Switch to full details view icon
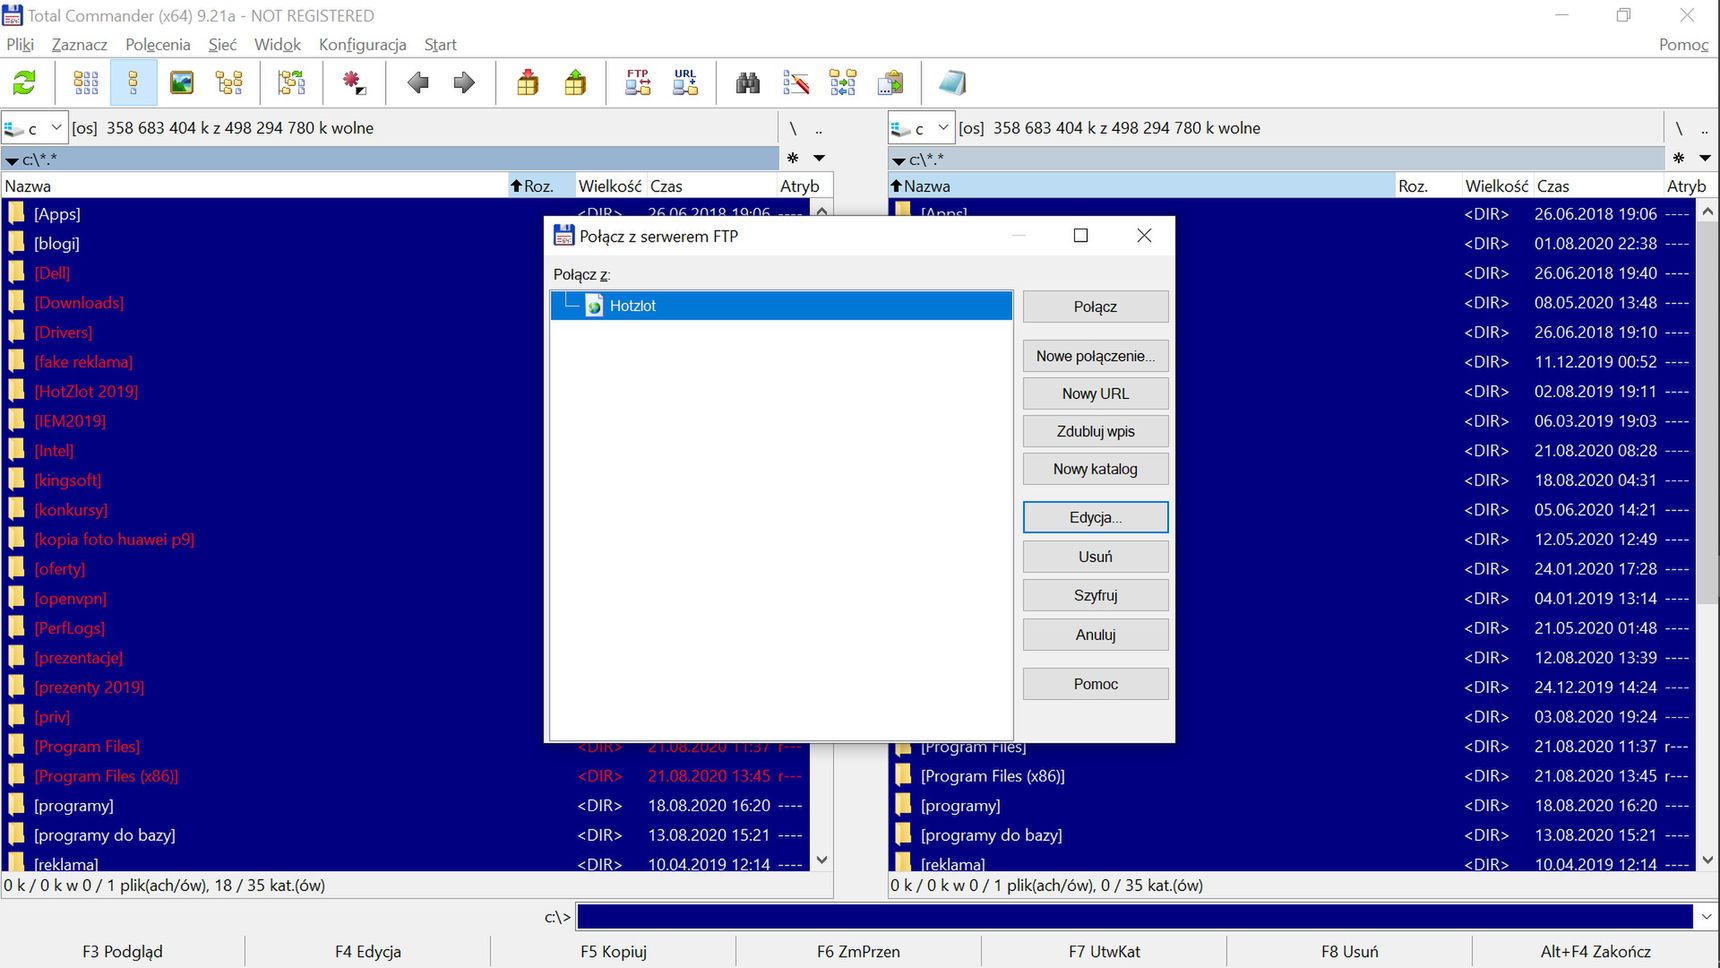The width and height of the screenshot is (1720, 968). 133,83
